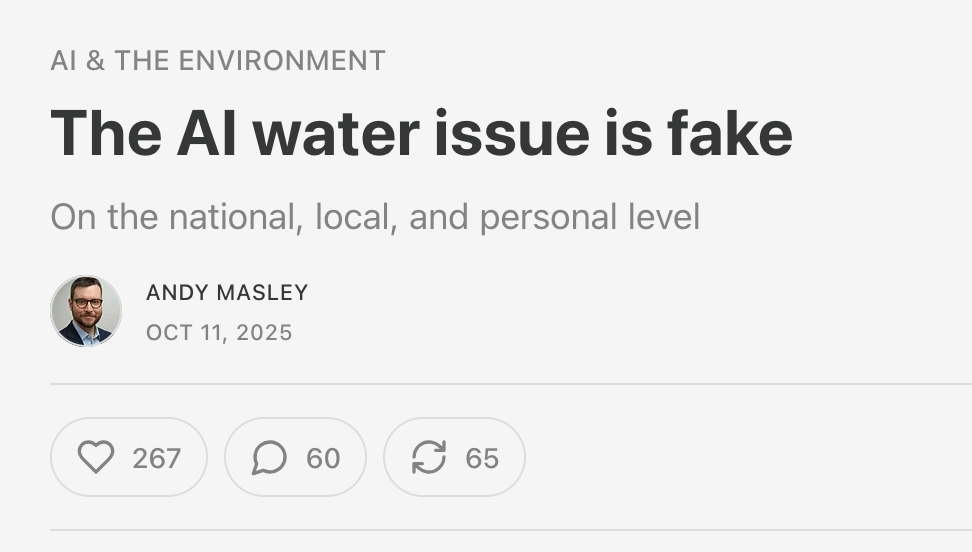Click the speech bubble comment icon

(269, 458)
